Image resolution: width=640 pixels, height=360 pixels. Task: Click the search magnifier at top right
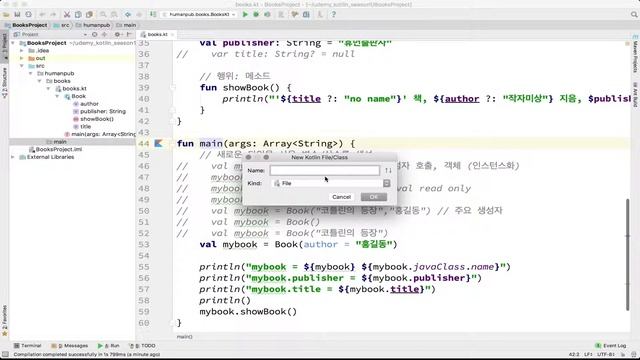click(634, 14)
